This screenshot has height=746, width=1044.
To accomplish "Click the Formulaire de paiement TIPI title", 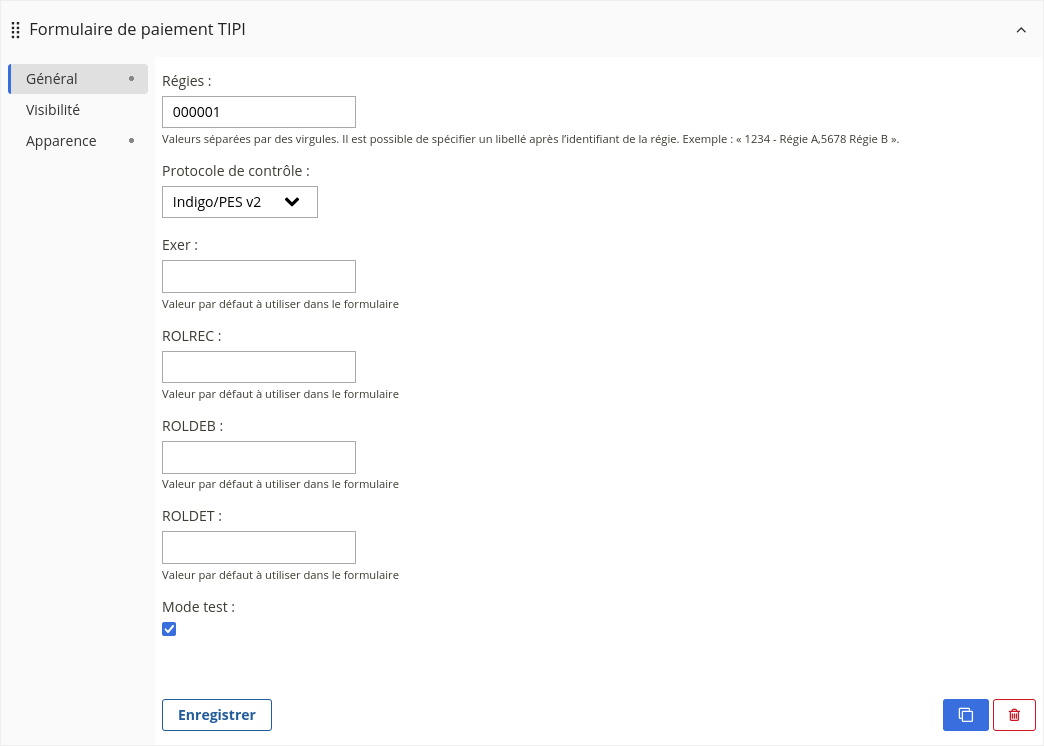I will pyautogui.click(x=137, y=29).
